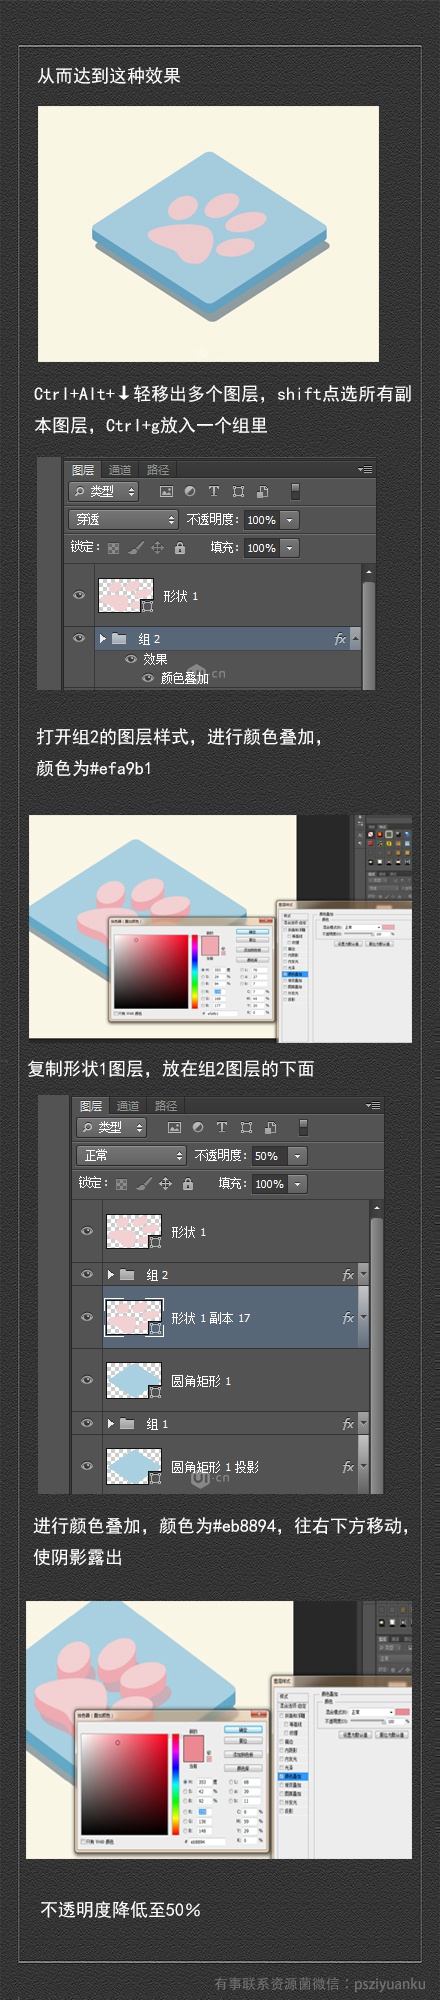Select the 组 1 group name

[157, 1424]
